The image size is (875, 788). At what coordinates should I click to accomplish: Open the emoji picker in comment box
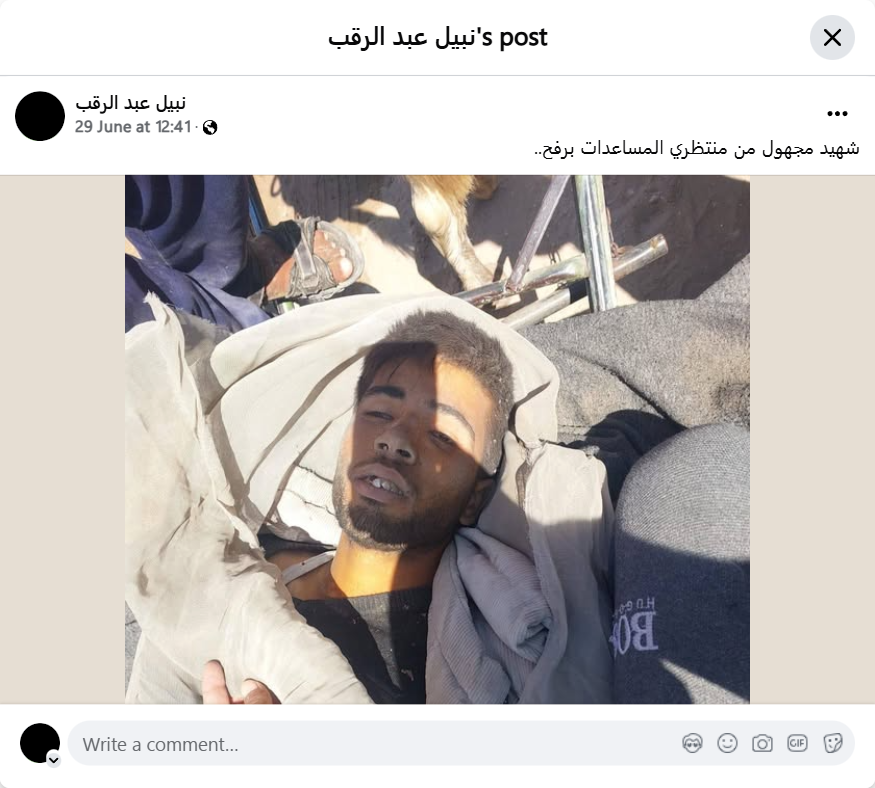point(727,743)
